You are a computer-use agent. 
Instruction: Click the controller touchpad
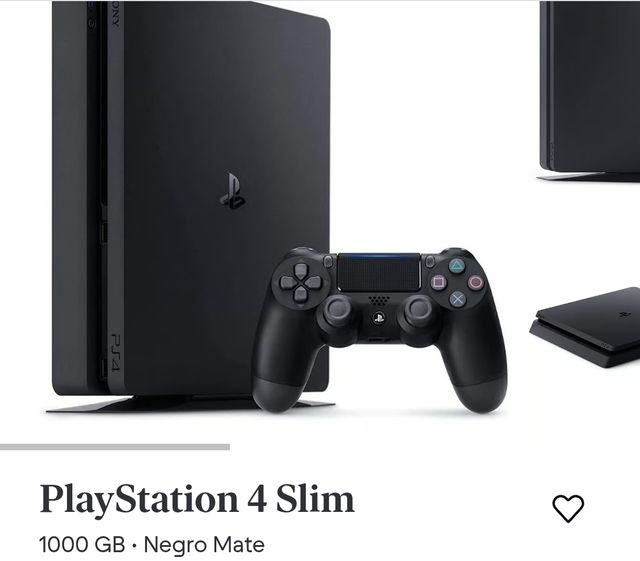(378, 272)
